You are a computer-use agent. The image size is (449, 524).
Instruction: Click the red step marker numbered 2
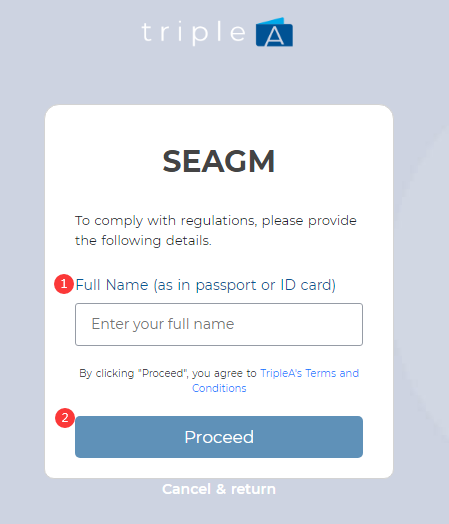coord(65,418)
